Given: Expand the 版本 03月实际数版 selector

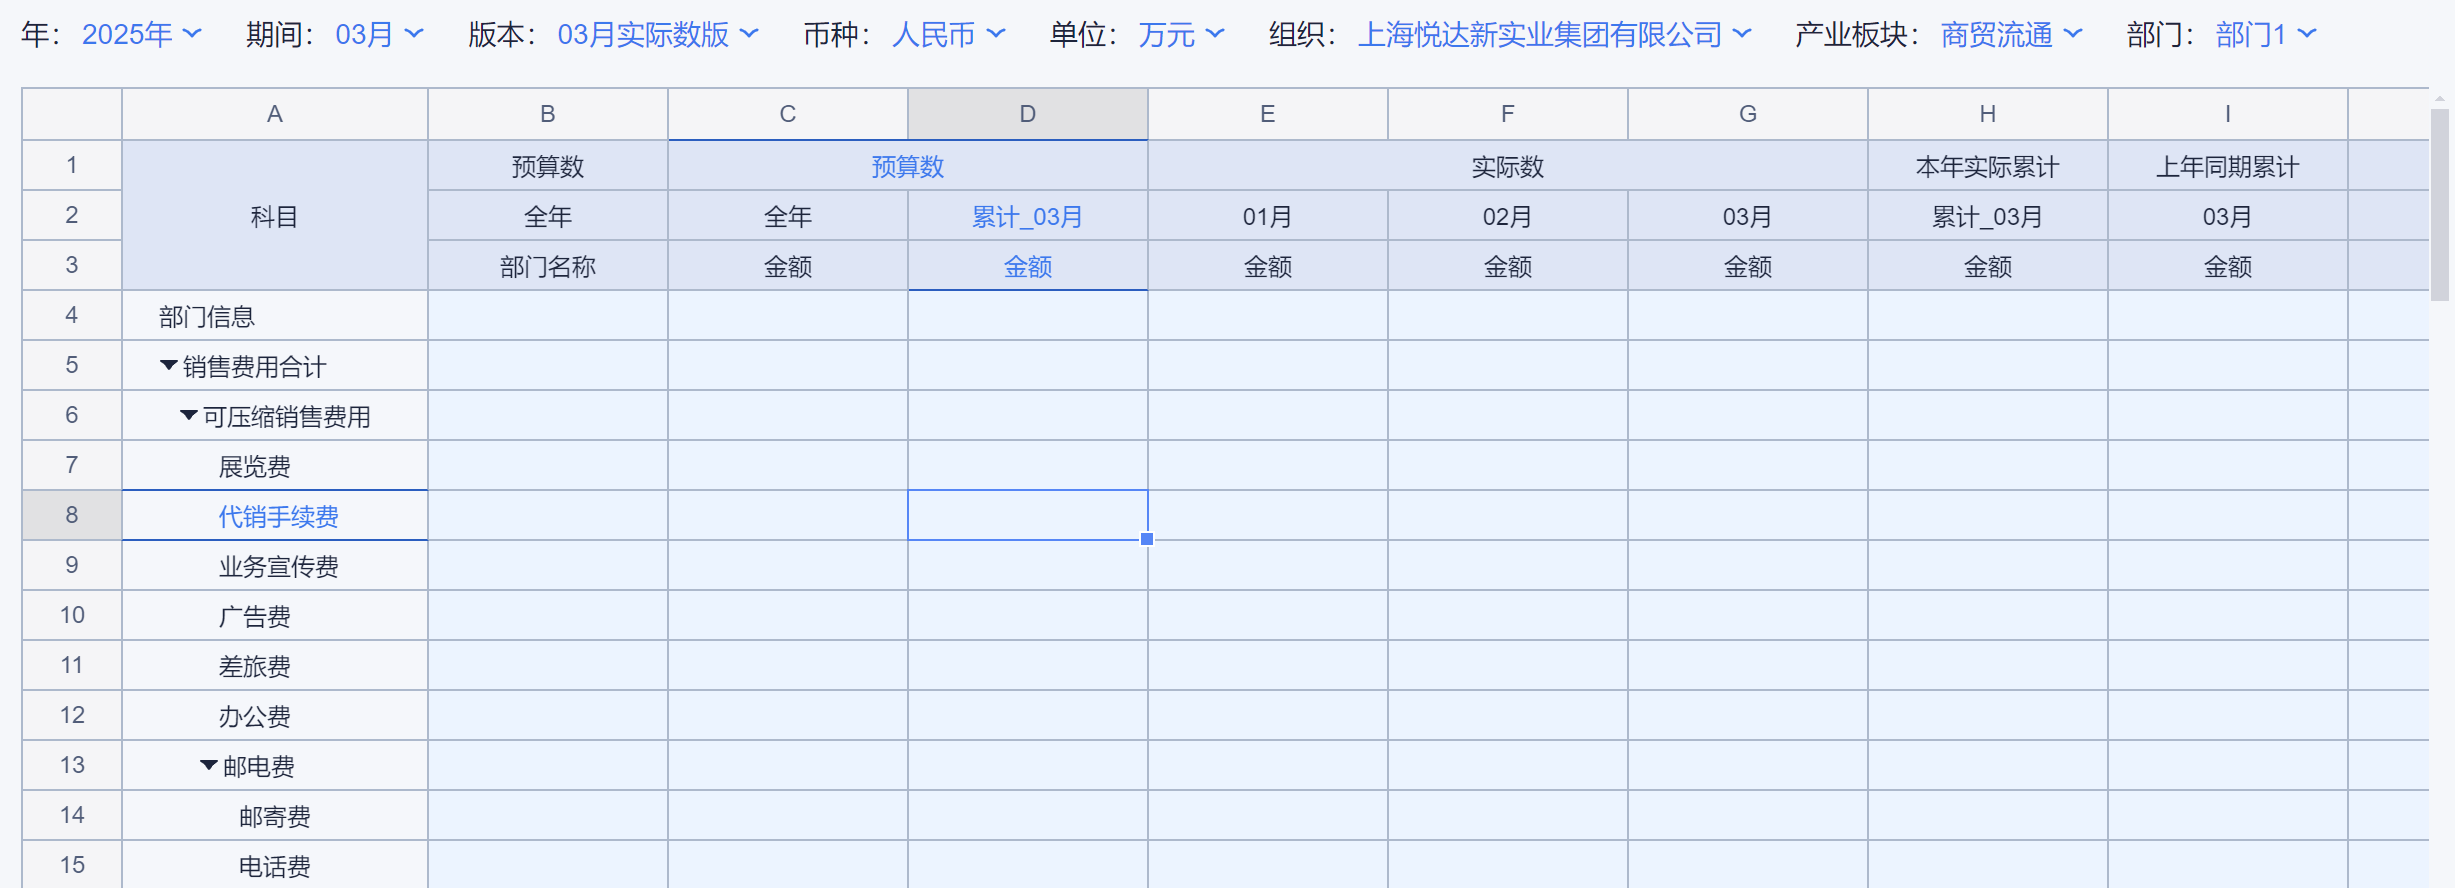Looking at the screenshot, I should tap(657, 35).
